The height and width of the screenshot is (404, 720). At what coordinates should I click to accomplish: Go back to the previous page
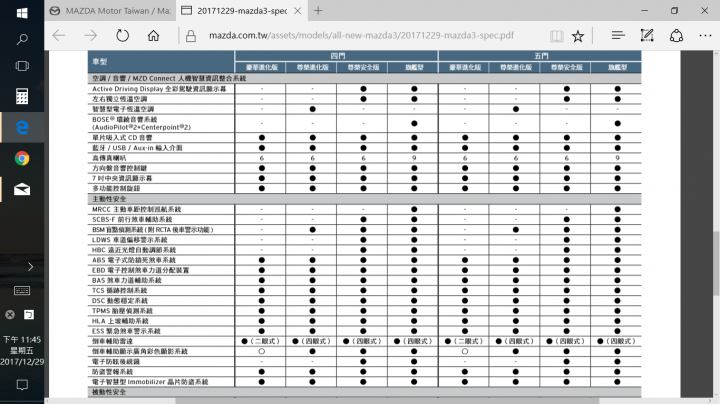59,35
